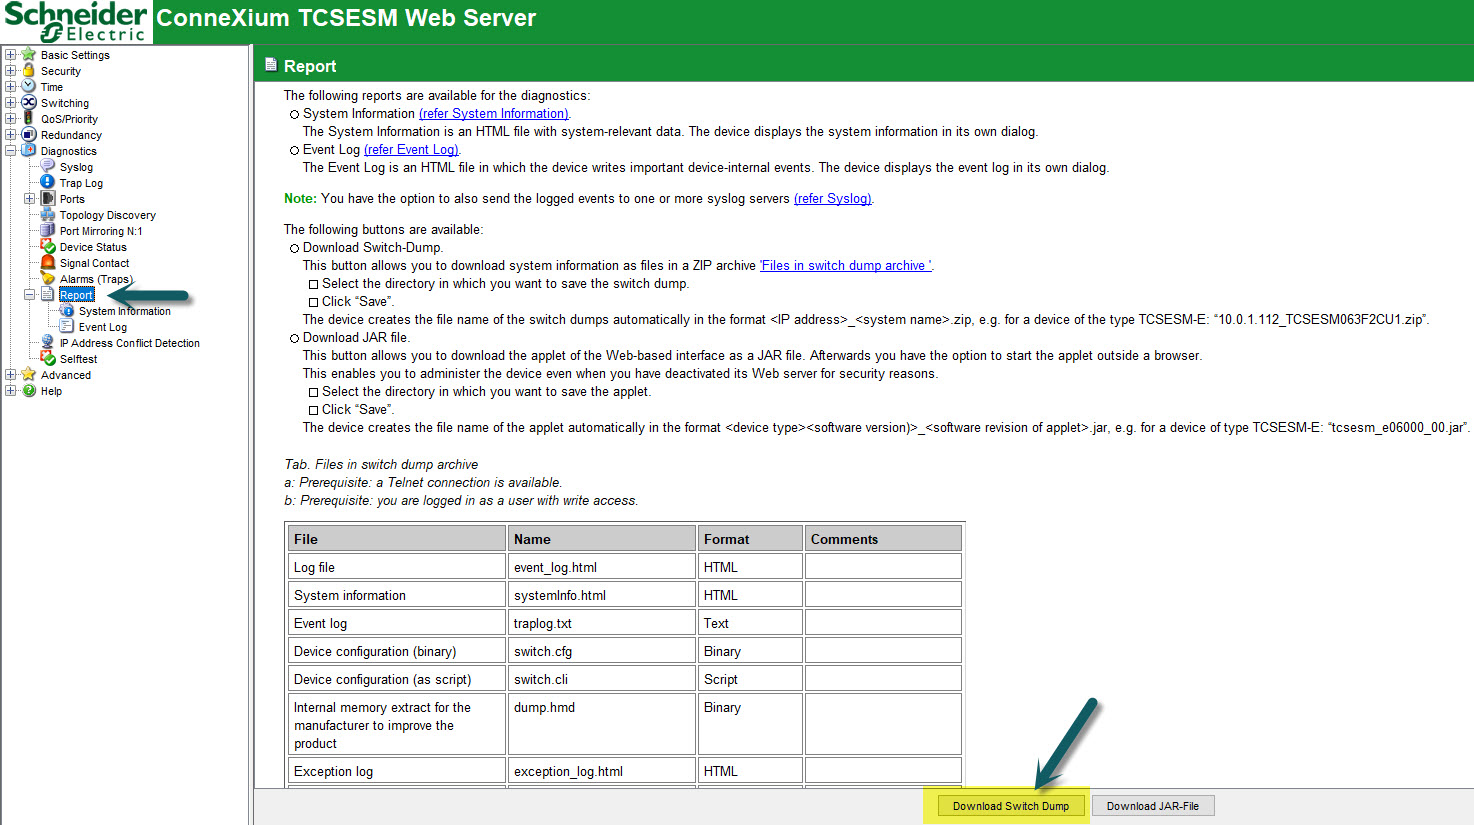Expand the Ports tree node

click(x=29, y=199)
